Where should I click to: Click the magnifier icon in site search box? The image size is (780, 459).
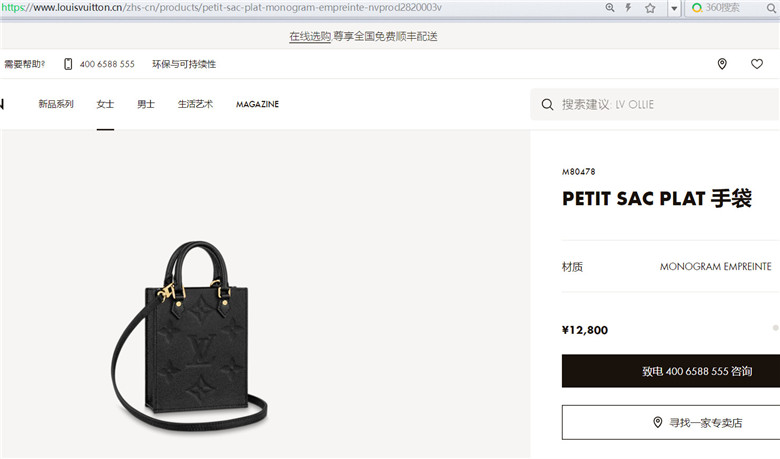[x=547, y=104]
